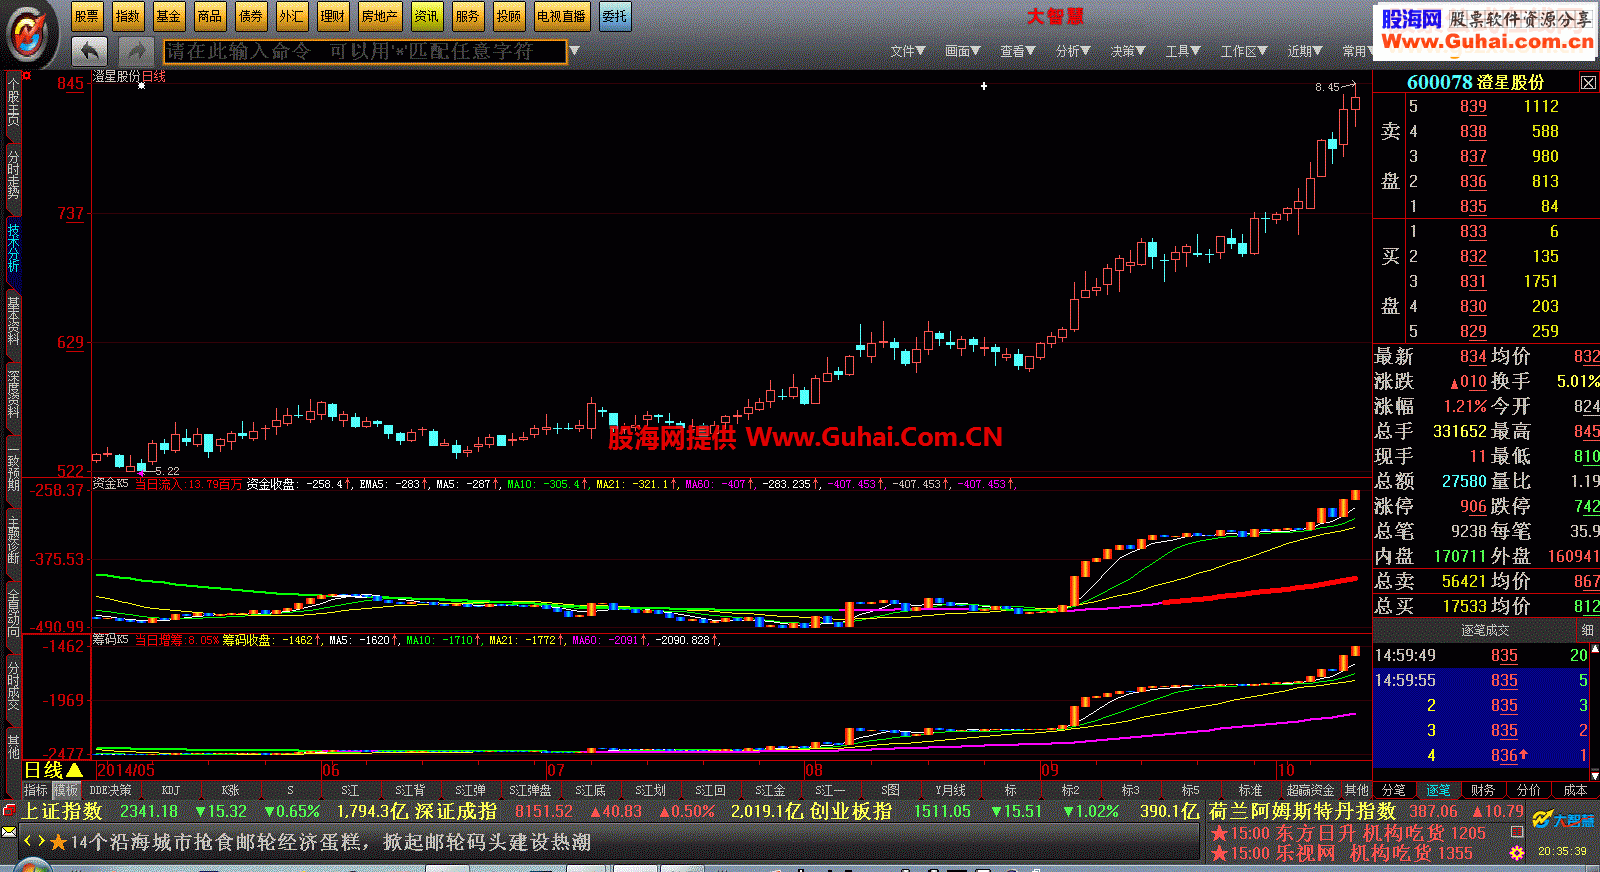The image size is (1600, 872).
Task: Go back with the left arrow icon
Action: point(89,50)
